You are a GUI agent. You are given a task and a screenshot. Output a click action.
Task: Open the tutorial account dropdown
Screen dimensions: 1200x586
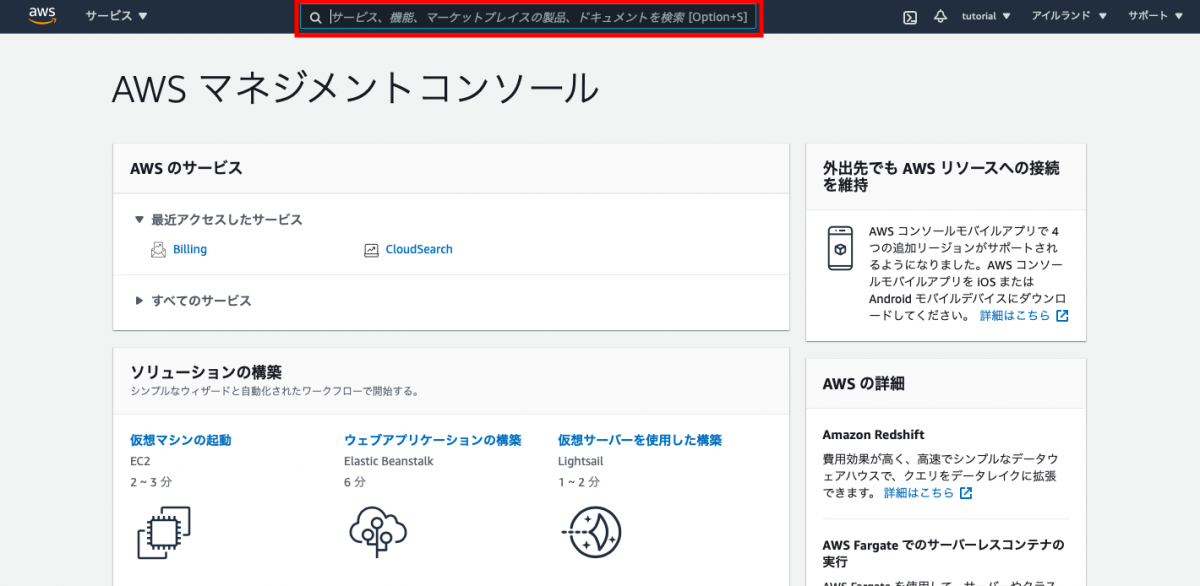click(x=986, y=16)
